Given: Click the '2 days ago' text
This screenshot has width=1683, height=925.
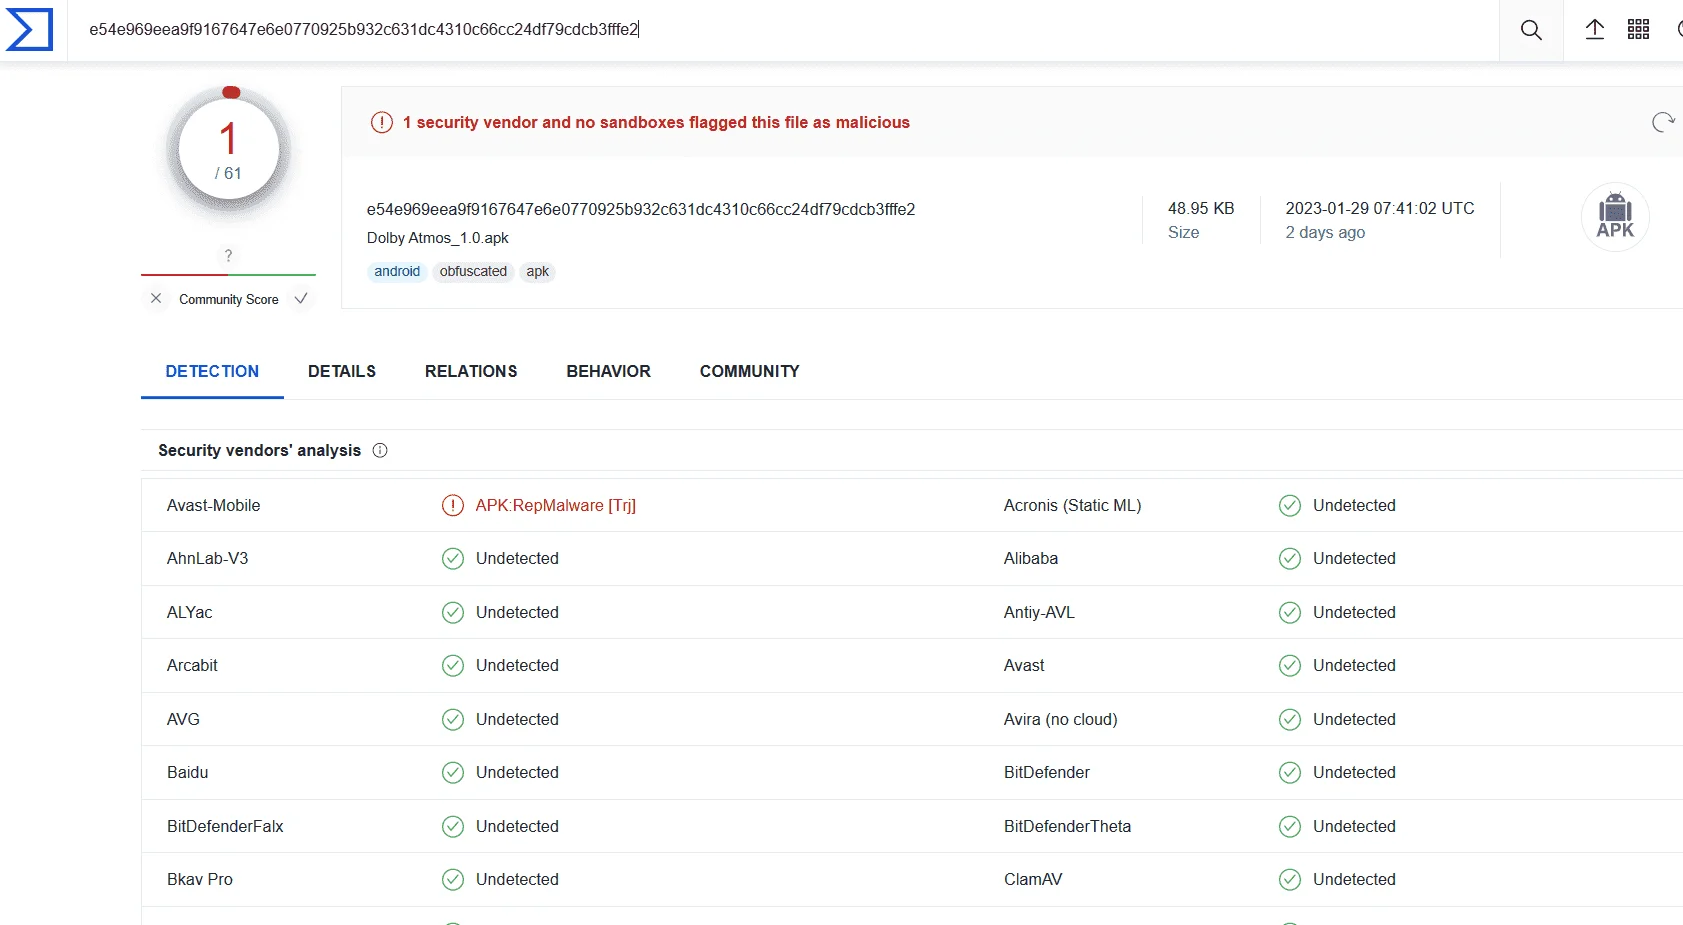Looking at the screenshot, I should [1325, 232].
